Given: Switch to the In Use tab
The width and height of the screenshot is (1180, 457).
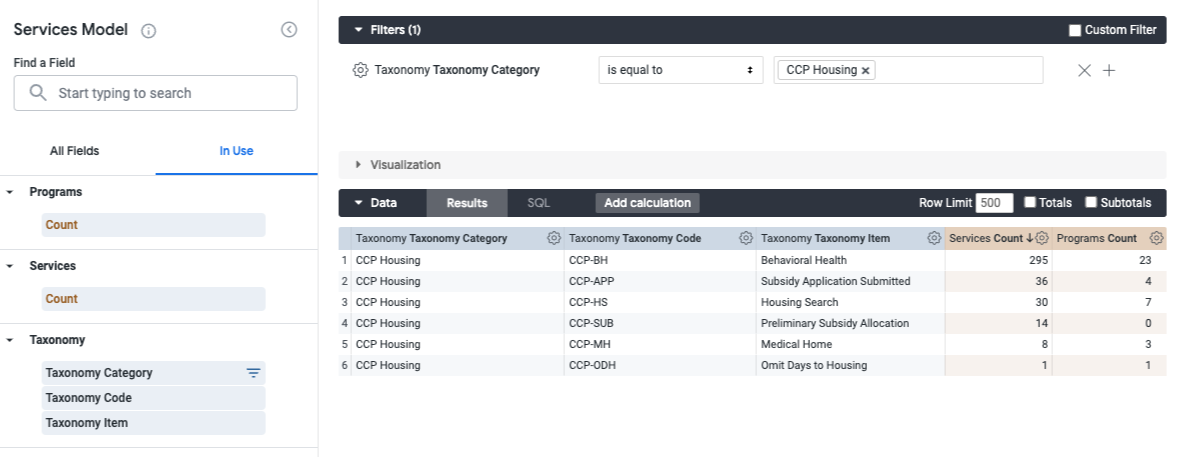Looking at the screenshot, I should pos(236,151).
